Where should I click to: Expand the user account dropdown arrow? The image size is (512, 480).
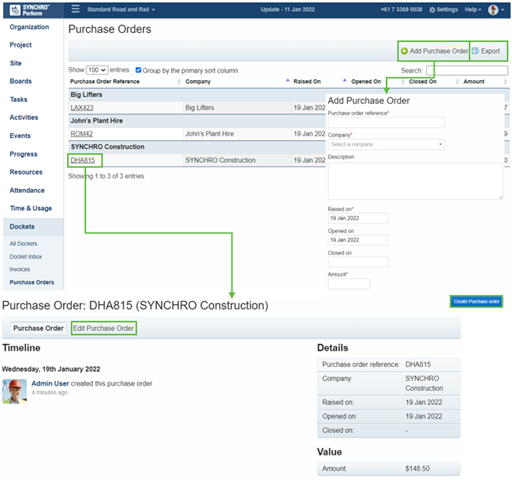tap(502, 10)
